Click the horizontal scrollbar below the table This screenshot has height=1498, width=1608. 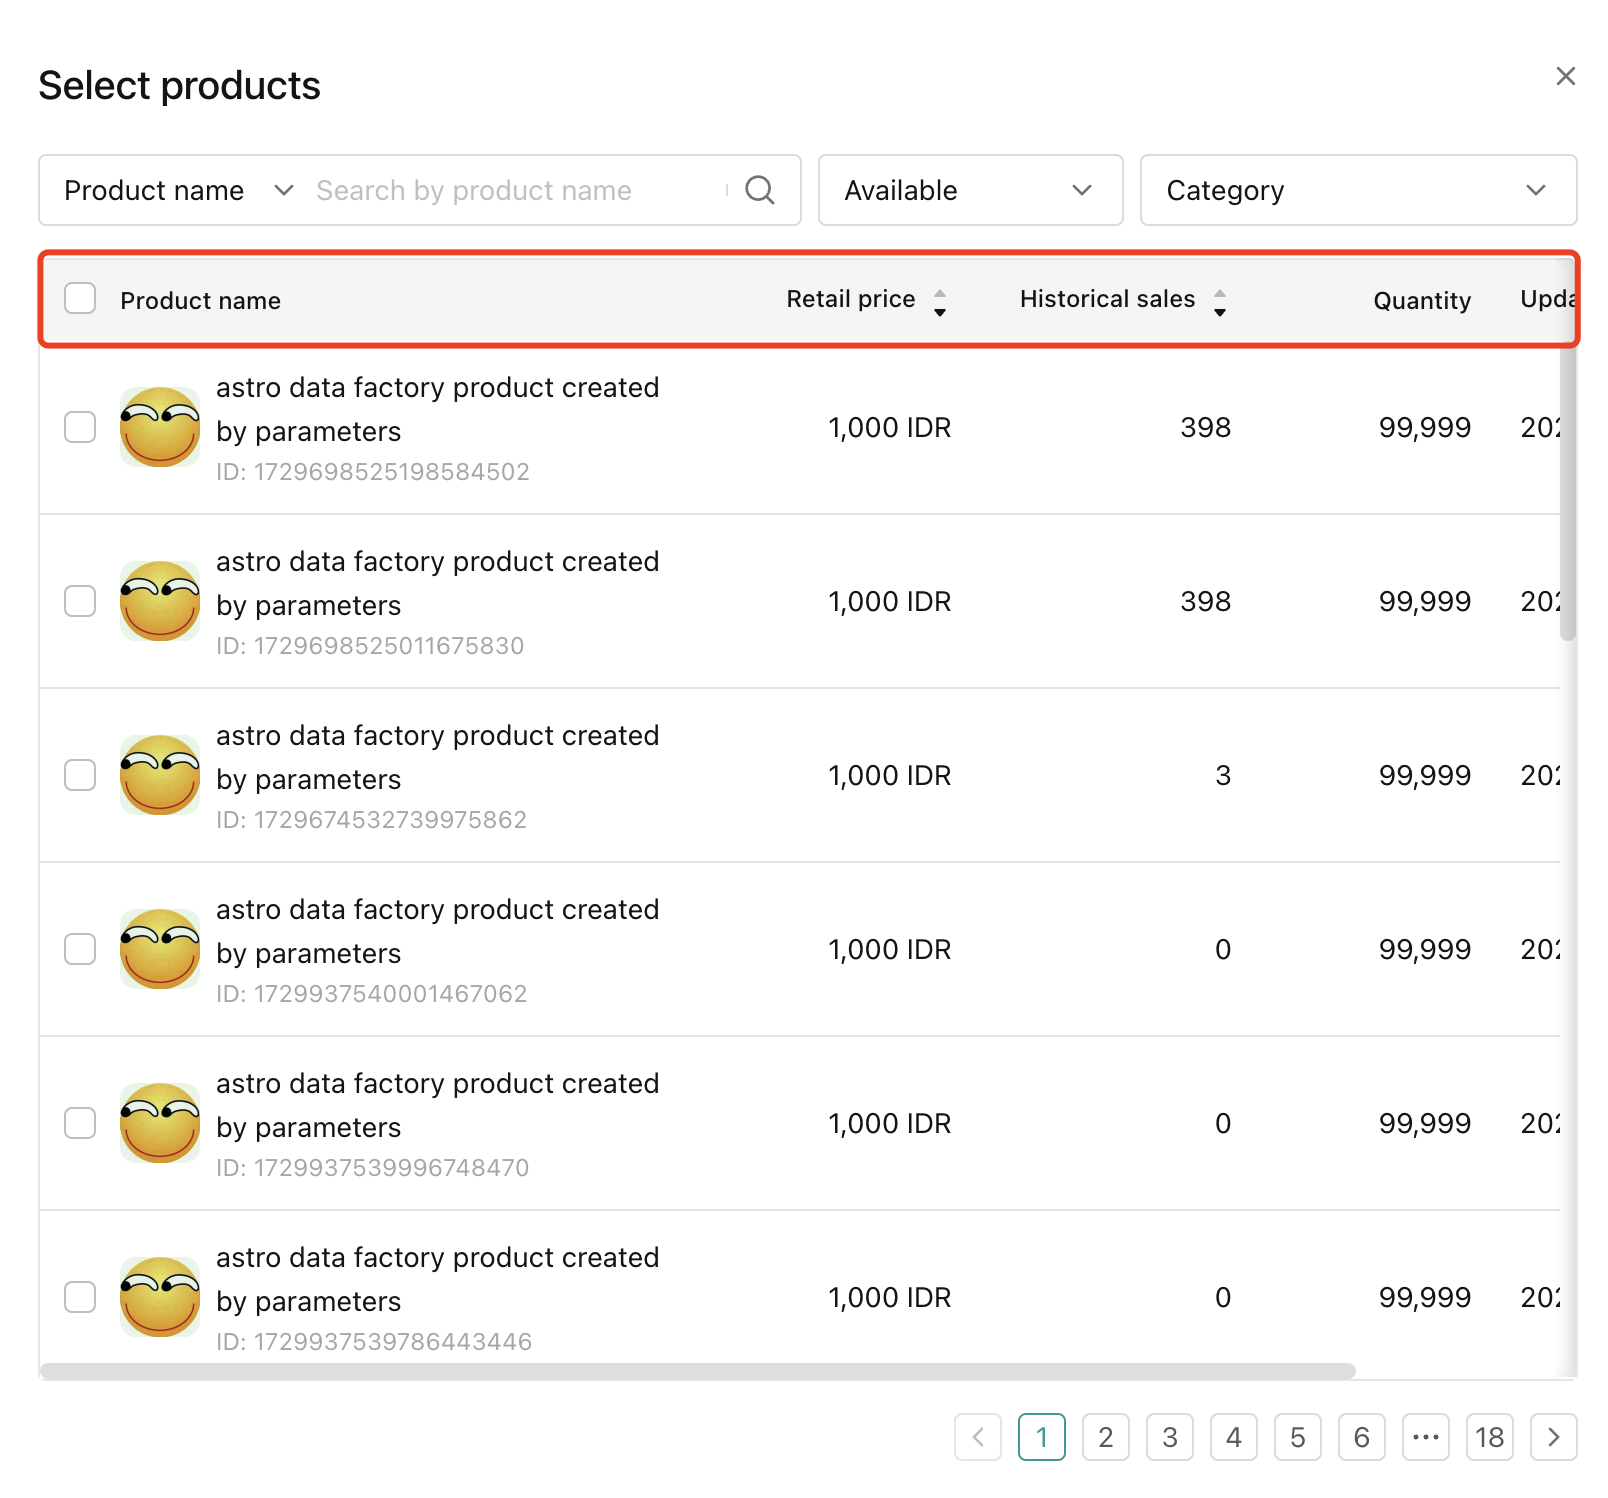[x=697, y=1371]
